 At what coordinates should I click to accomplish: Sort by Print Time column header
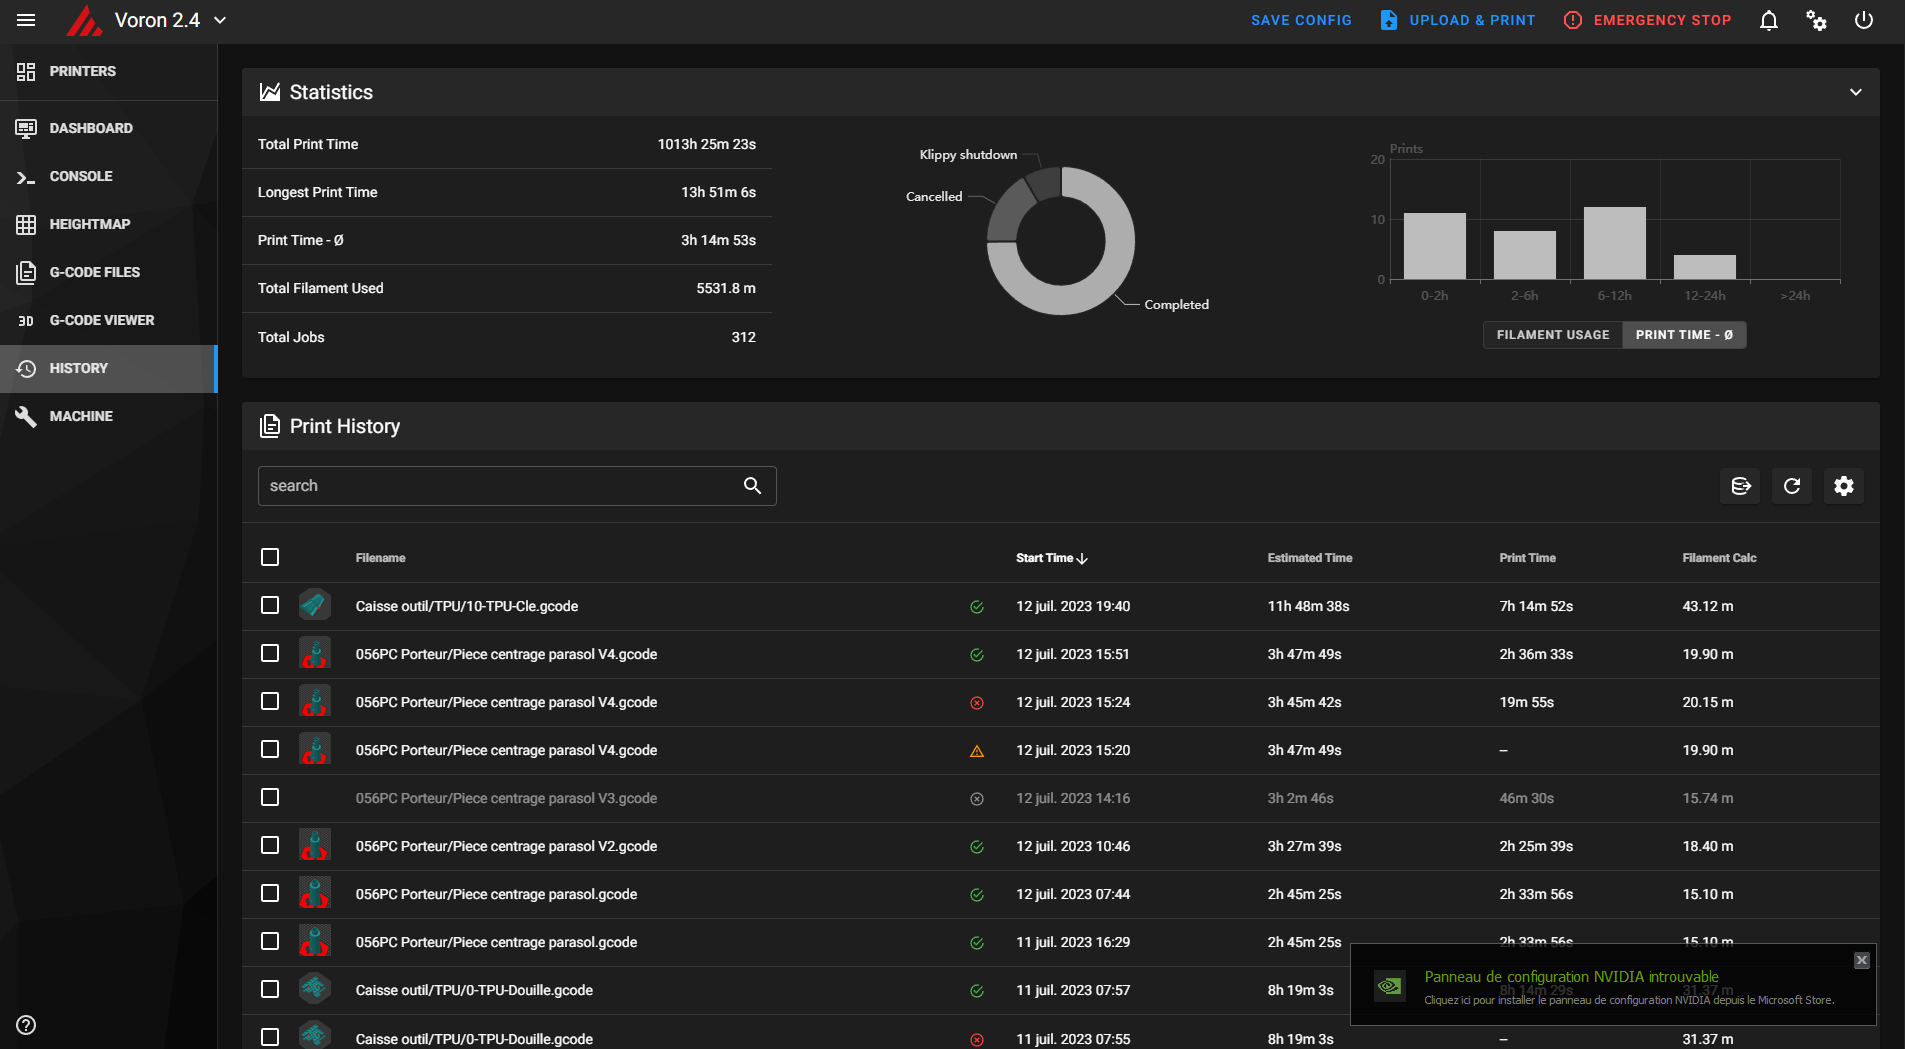(x=1527, y=558)
